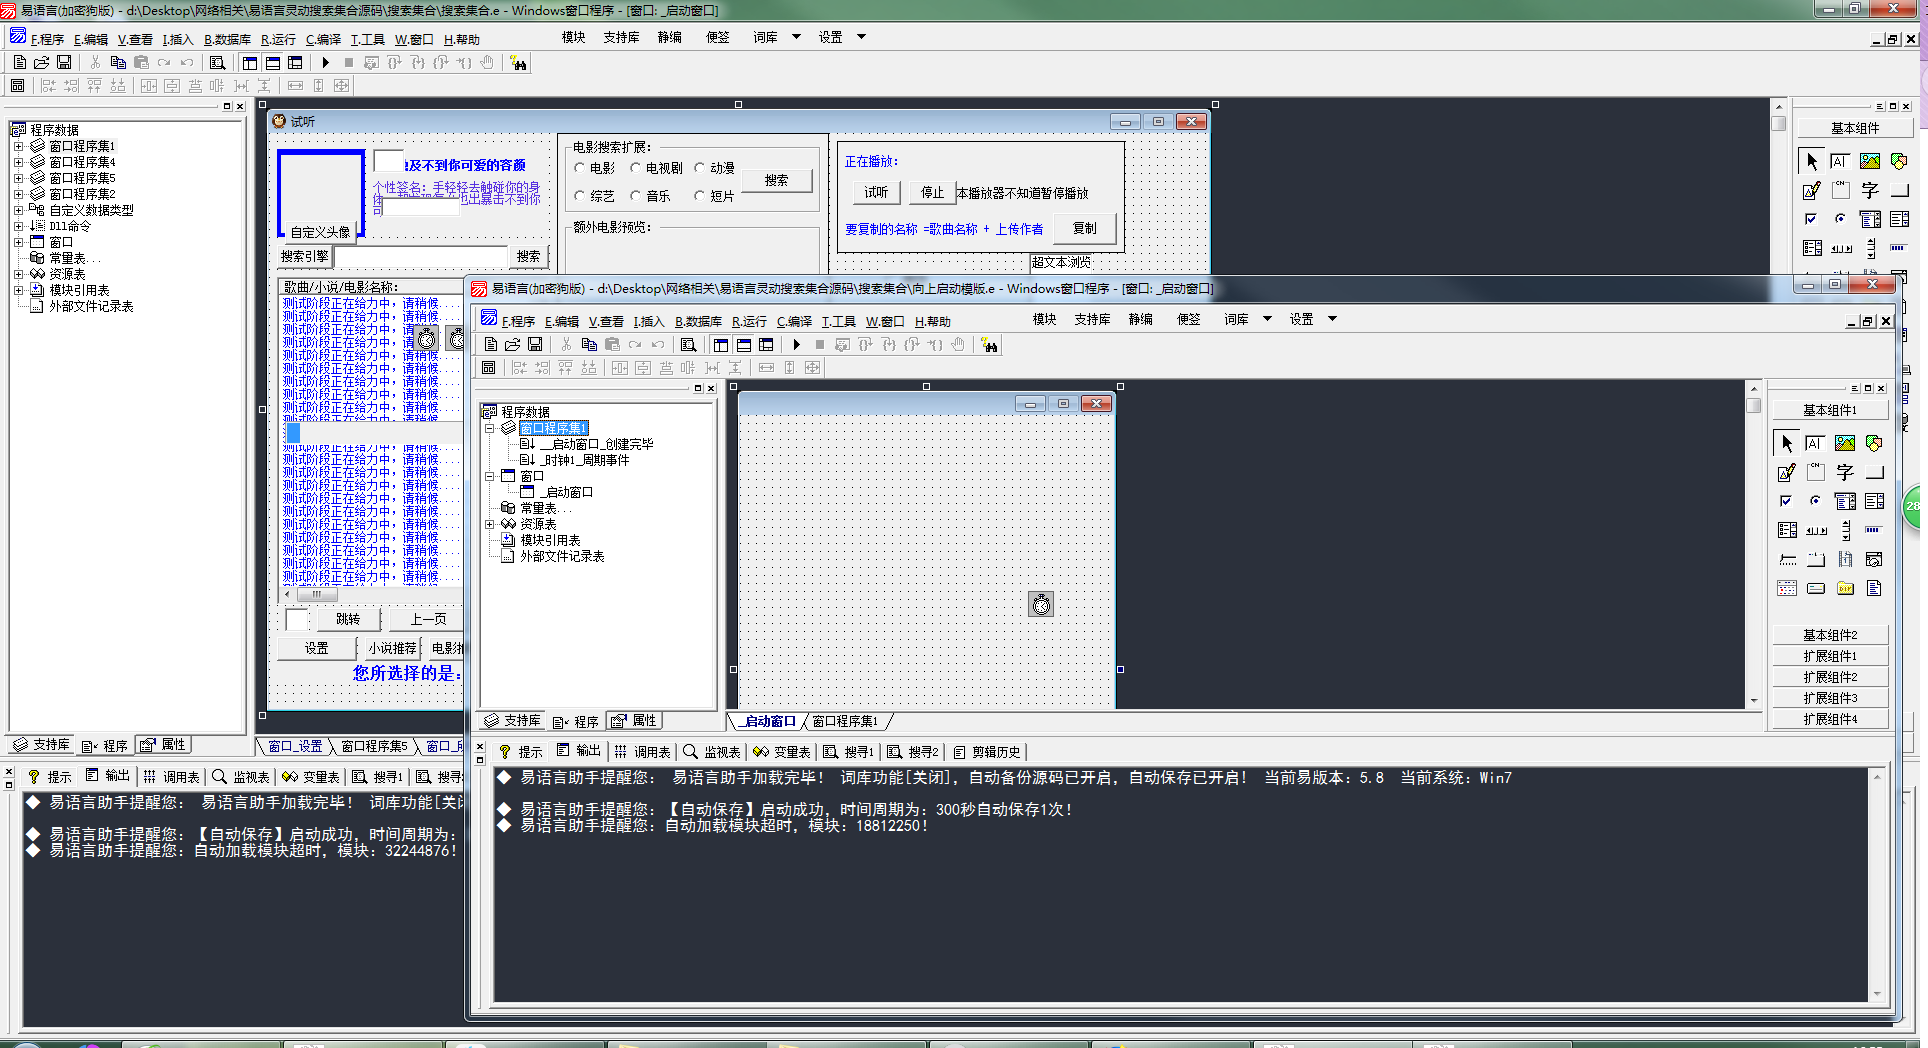
Task: Expand 模块引用表 in back window tree
Action: point(18,290)
